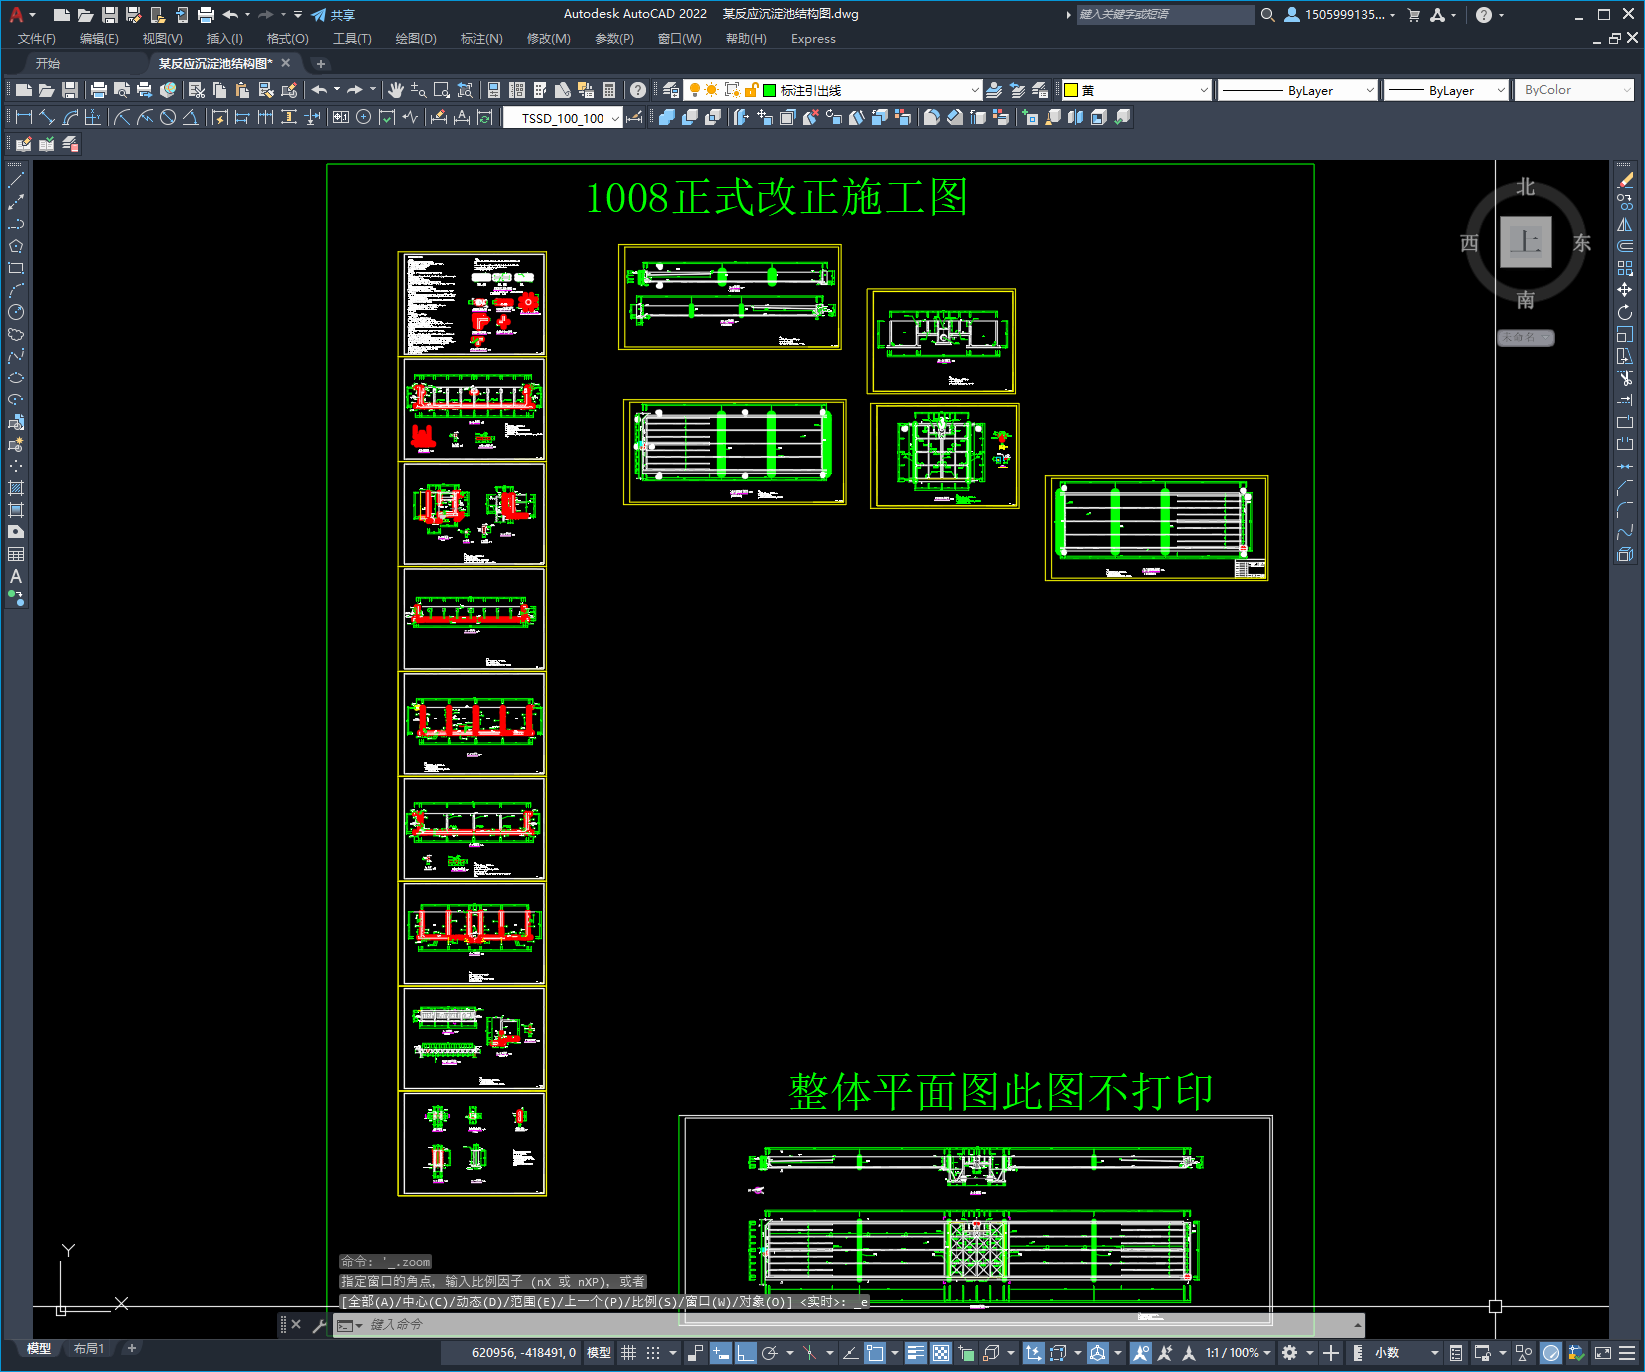Select the Erase tool in modify toolbar
The image size is (1645, 1372).
tap(1625, 181)
